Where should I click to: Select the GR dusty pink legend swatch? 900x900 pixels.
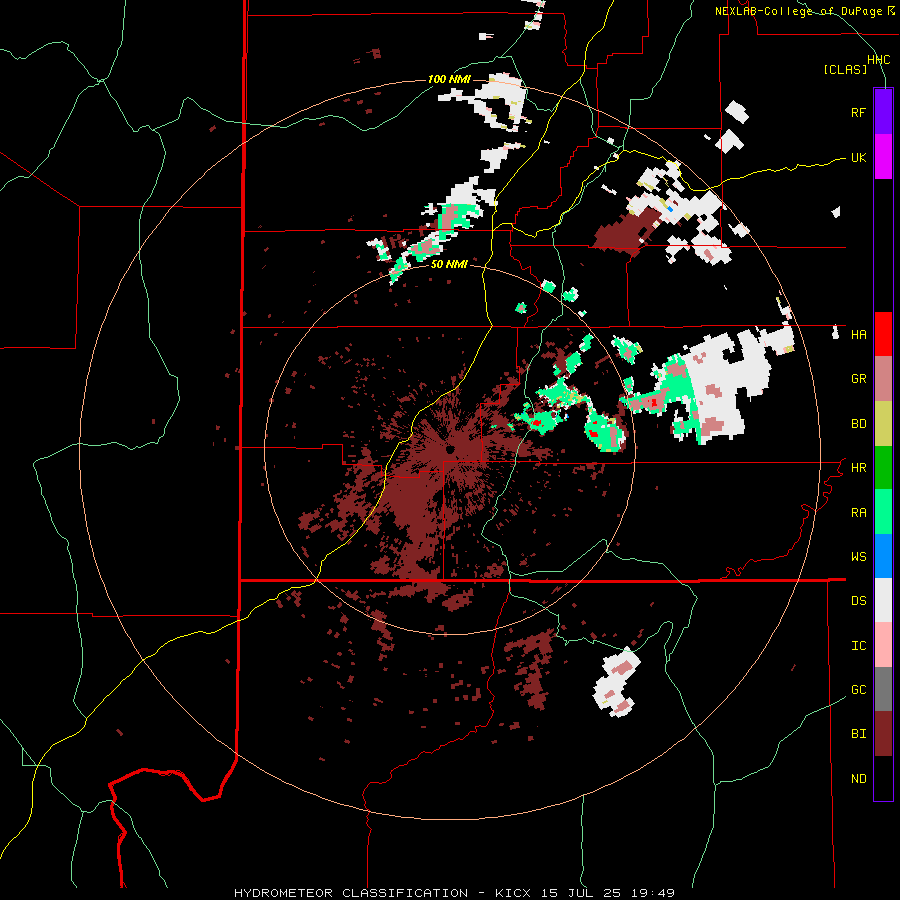(x=883, y=378)
